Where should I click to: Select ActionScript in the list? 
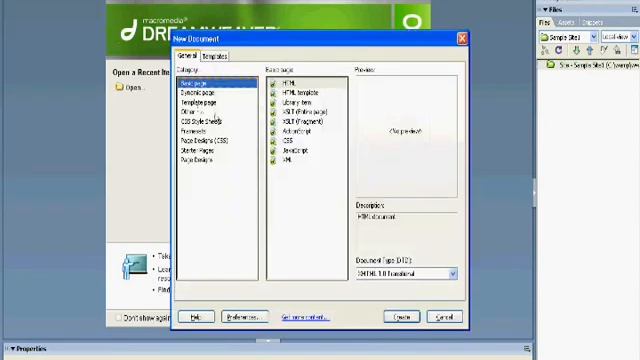tap(307, 131)
